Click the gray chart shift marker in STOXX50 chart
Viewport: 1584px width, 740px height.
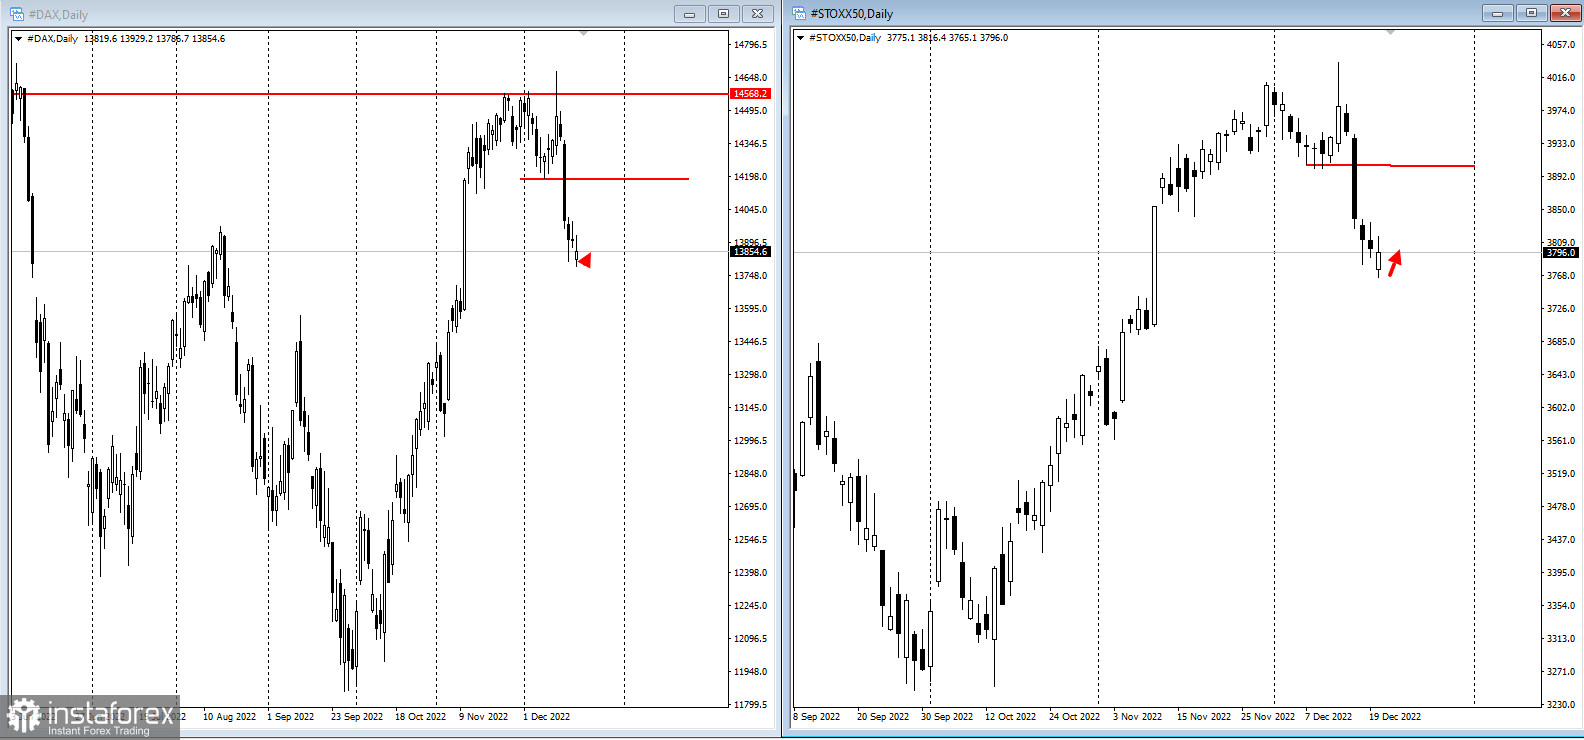click(1390, 33)
